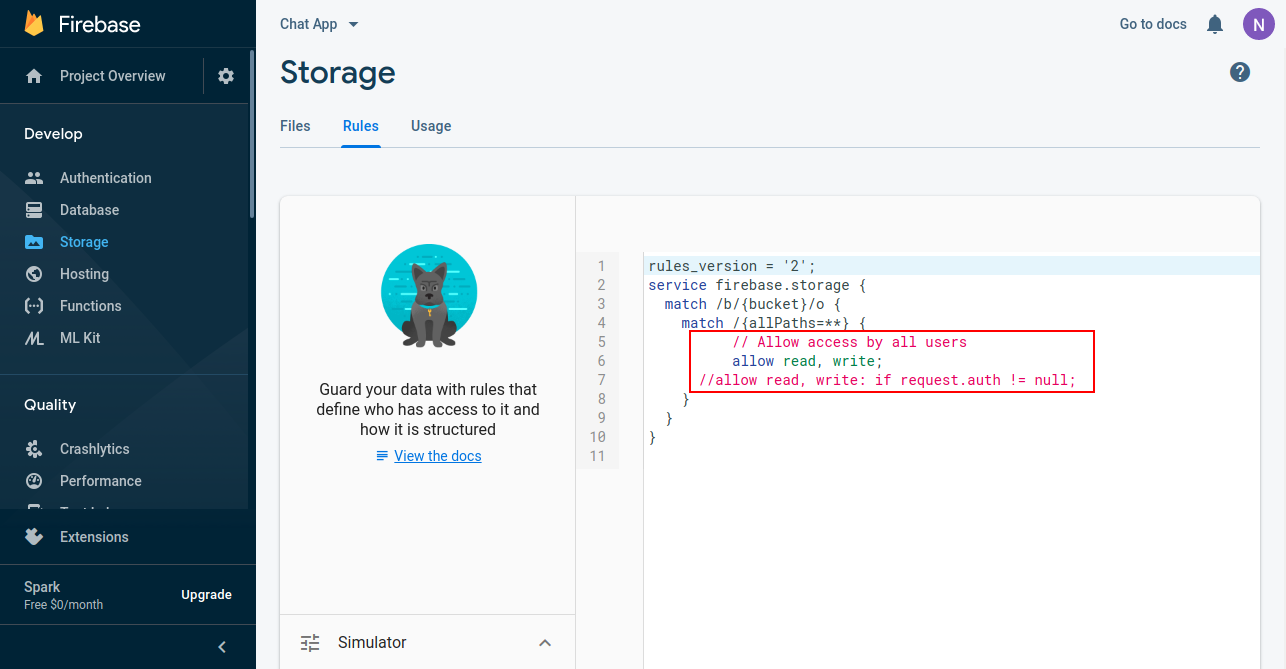1286x669 pixels.
Task: Click the sidebar vertical scrollbar
Action: (252, 134)
